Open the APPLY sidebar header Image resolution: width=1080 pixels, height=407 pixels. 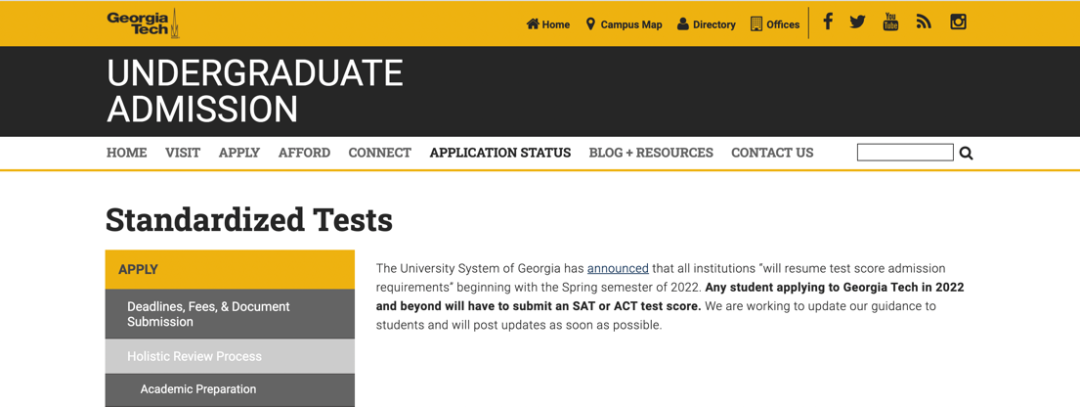(x=230, y=269)
